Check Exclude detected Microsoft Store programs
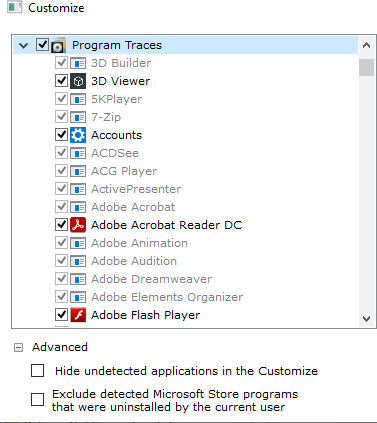This screenshot has width=377, height=423. [x=37, y=399]
